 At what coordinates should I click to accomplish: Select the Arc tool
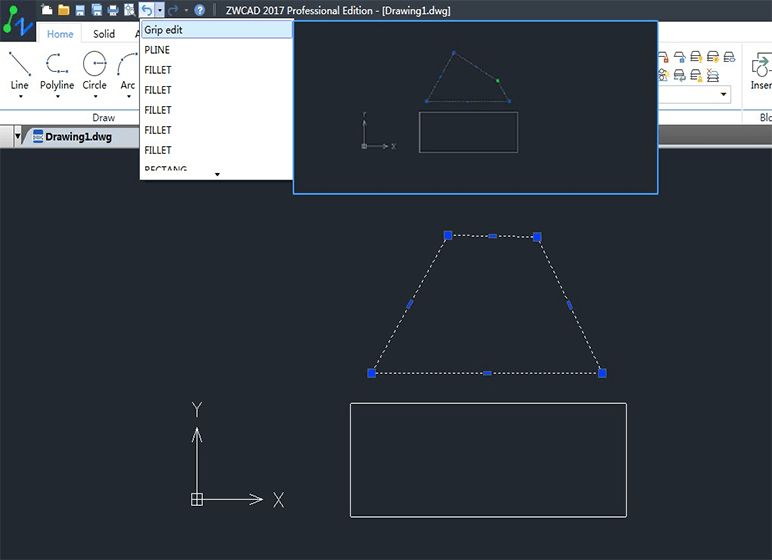pyautogui.click(x=128, y=70)
